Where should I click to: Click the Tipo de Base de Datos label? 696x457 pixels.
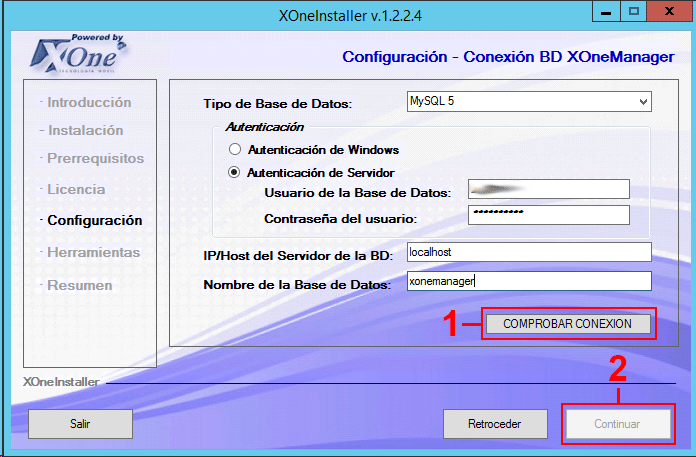pyautogui.click(x=277, y=104)
